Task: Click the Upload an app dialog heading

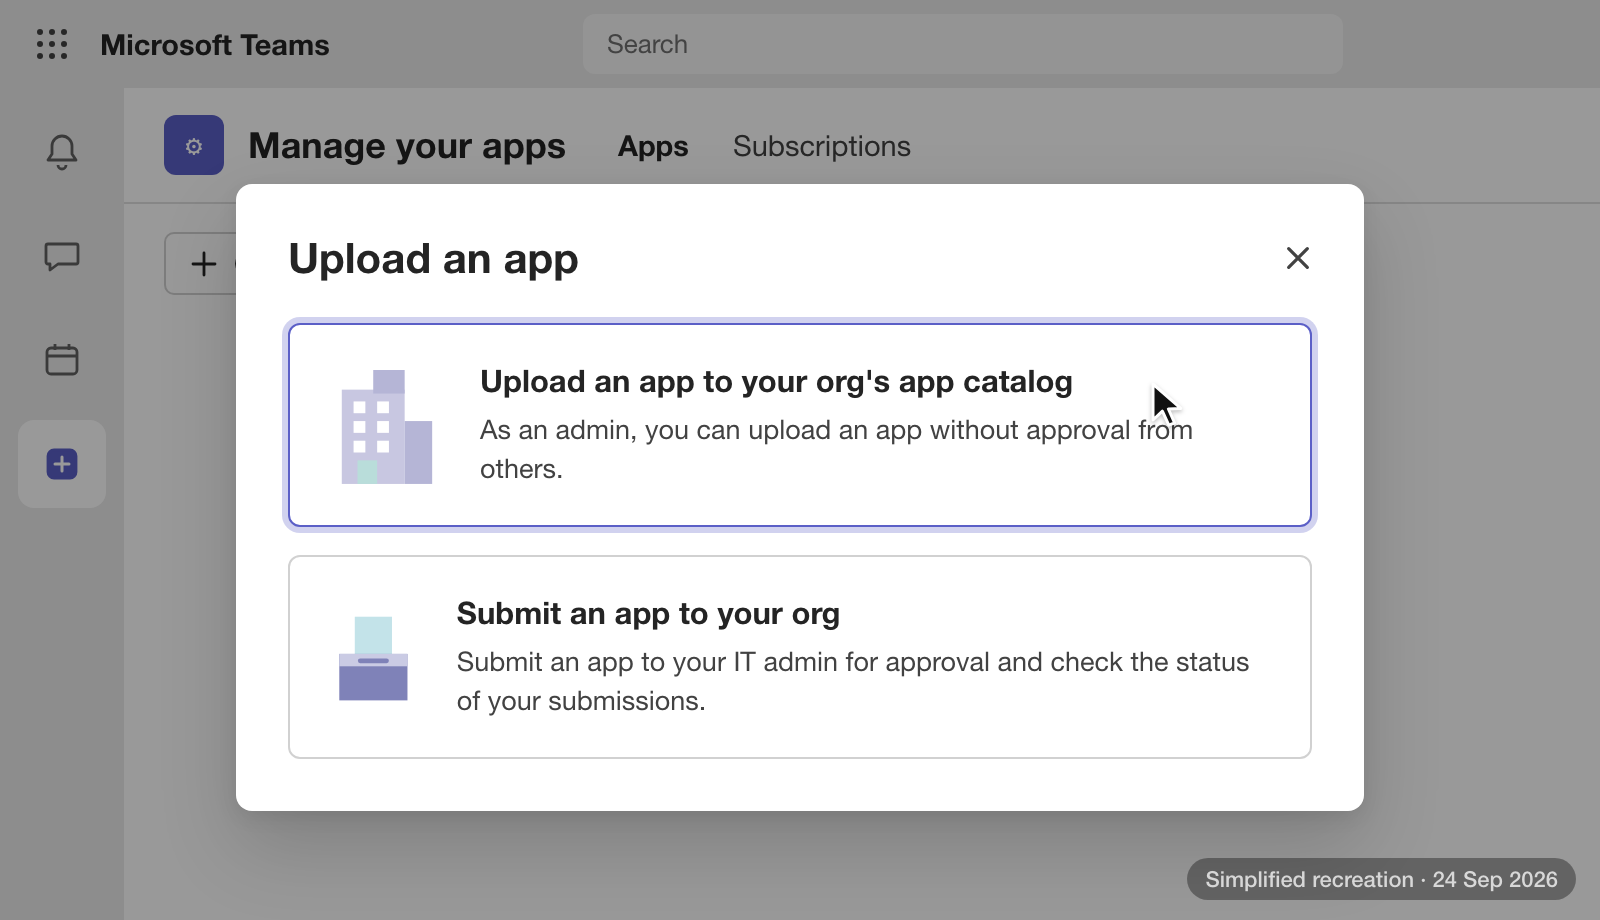Action: (434, 259)
